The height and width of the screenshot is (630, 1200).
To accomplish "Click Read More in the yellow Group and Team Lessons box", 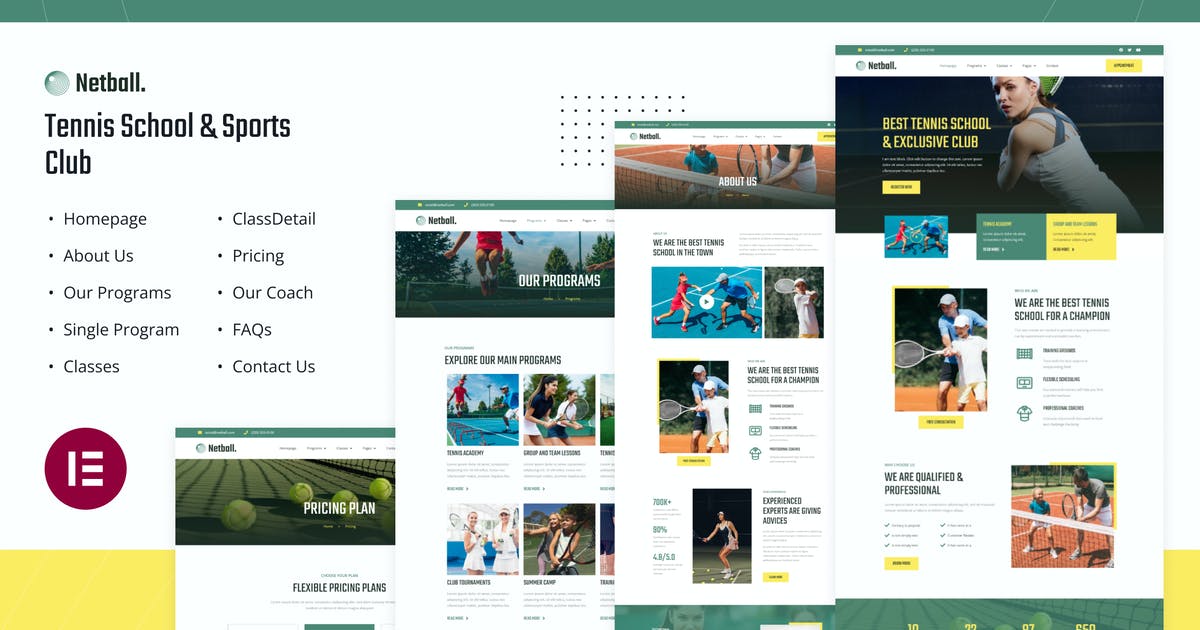I will point(1064,250).
